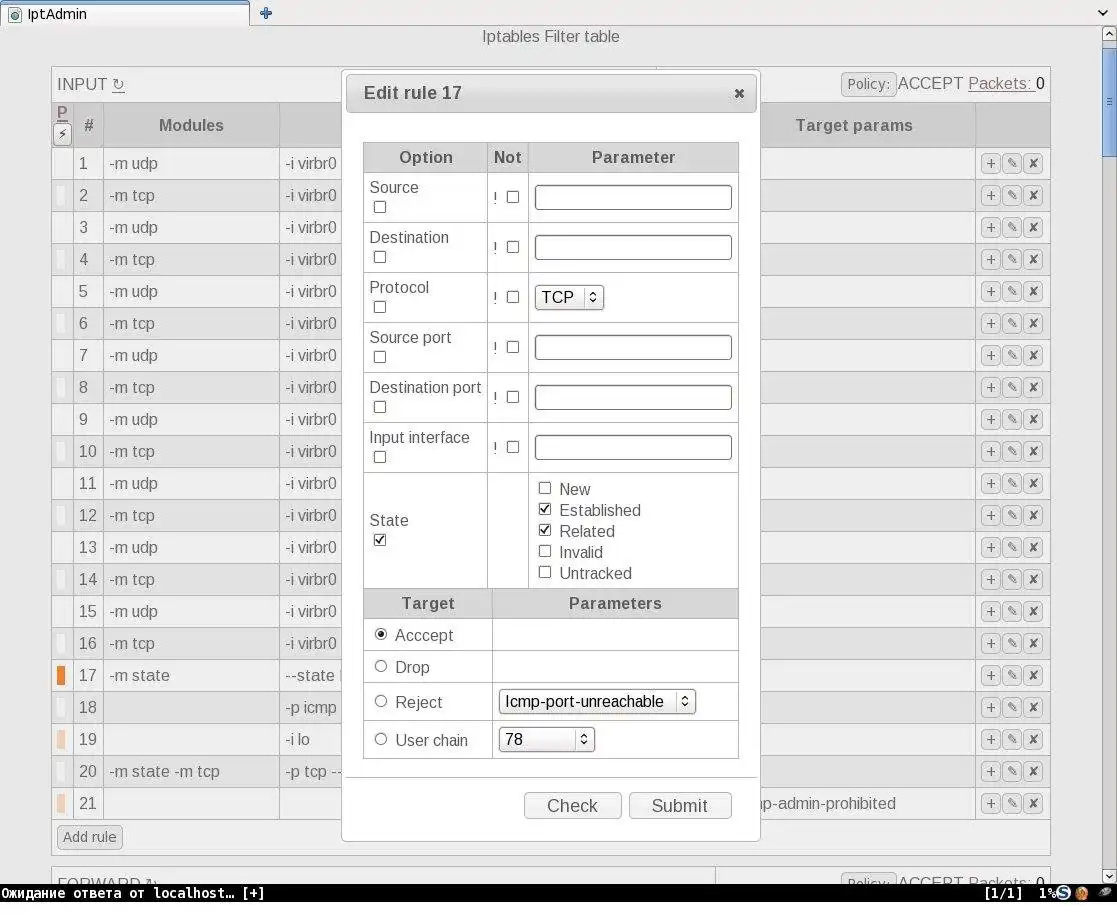Edit rule 10 with pencil icon

pyautogui.click(x=1012, y=452)
